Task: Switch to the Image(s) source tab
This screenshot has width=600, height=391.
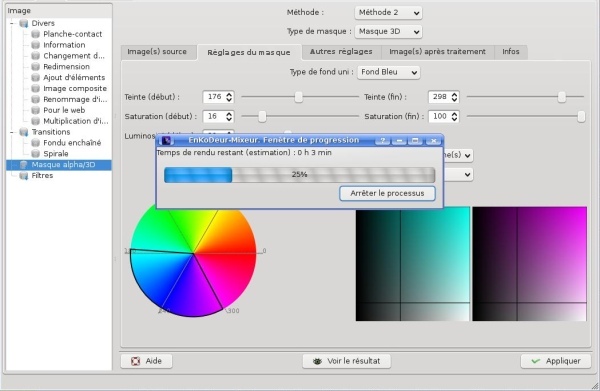Action: pyautogui.click(x=157, y=52)
